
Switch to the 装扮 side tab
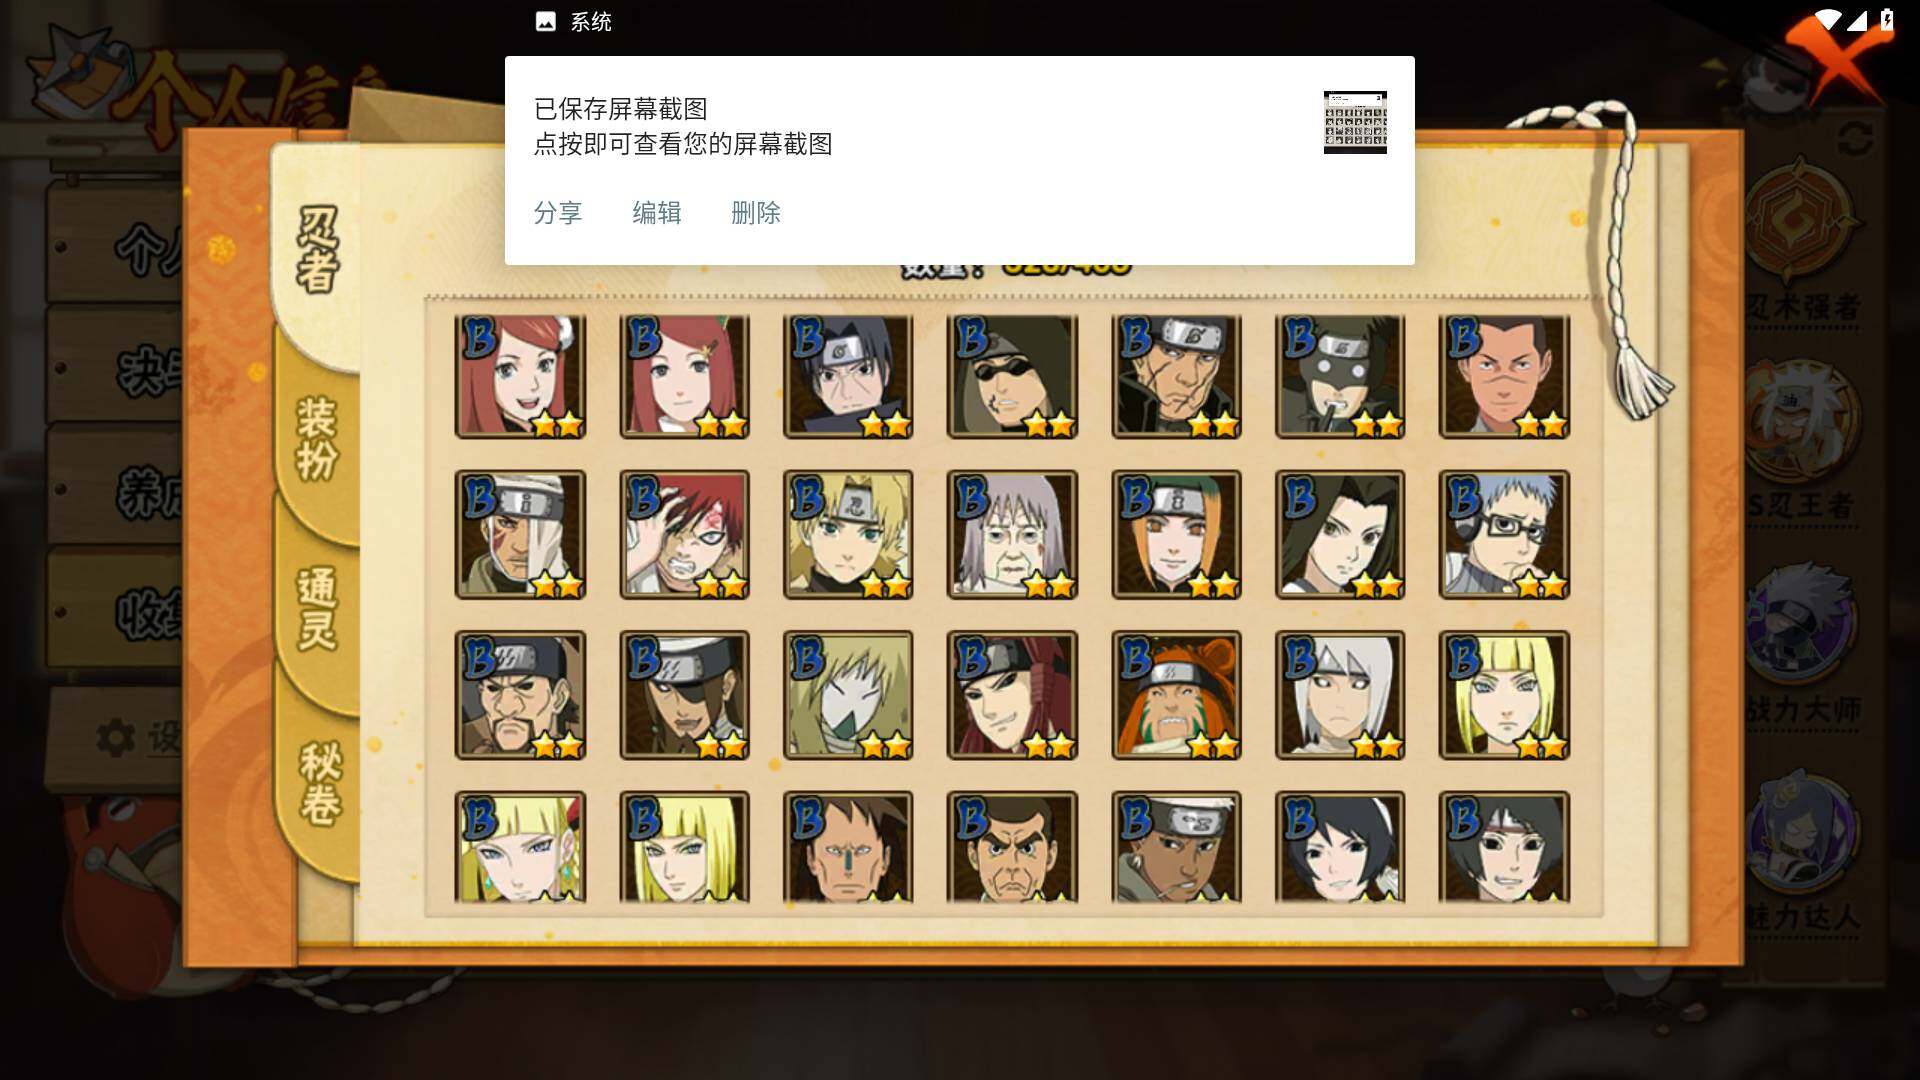[x=318, y=440]
